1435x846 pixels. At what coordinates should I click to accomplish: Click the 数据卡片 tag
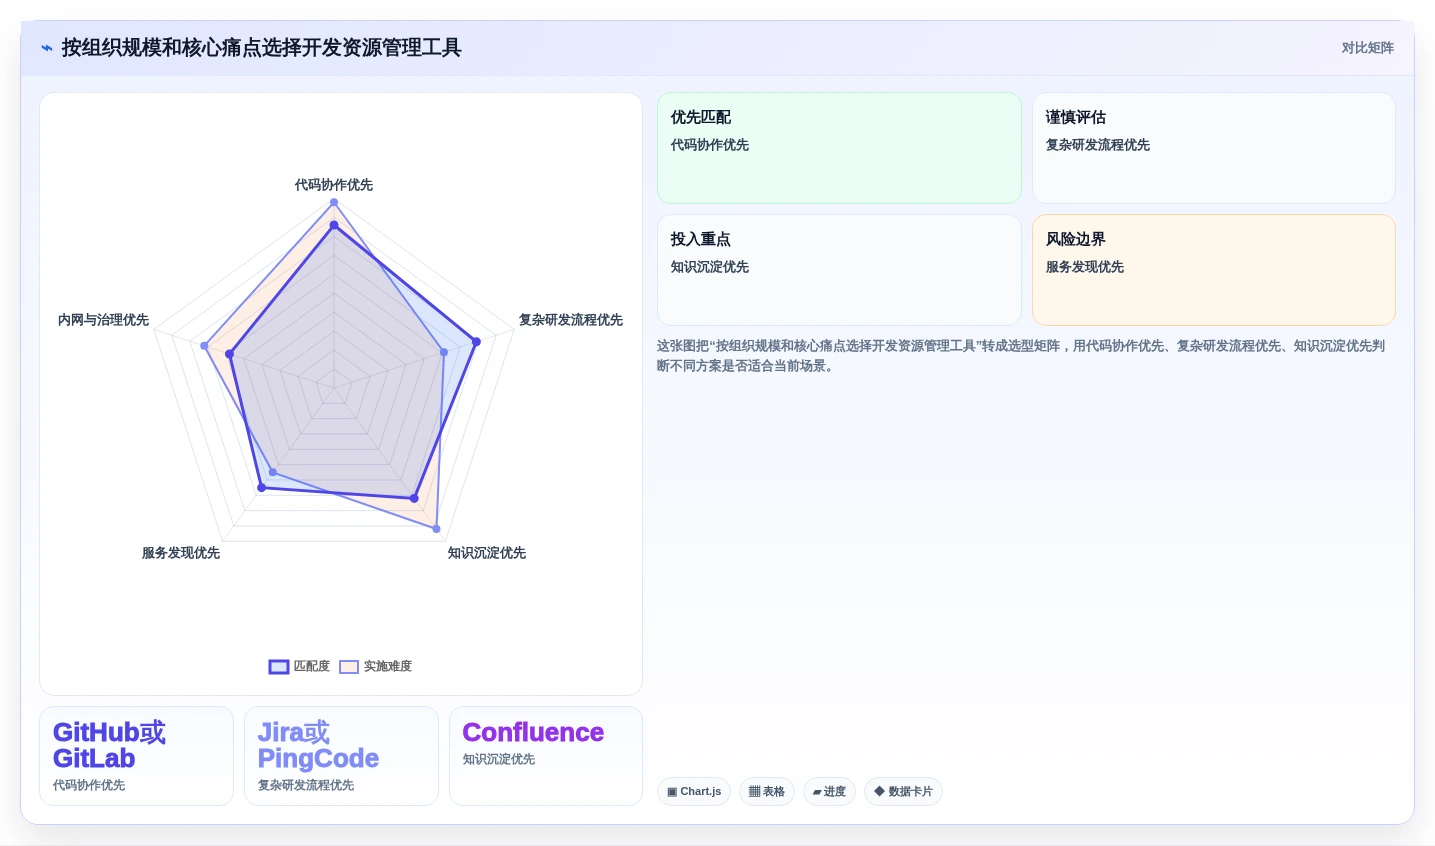pyautogui.click(x=903, y=791)
